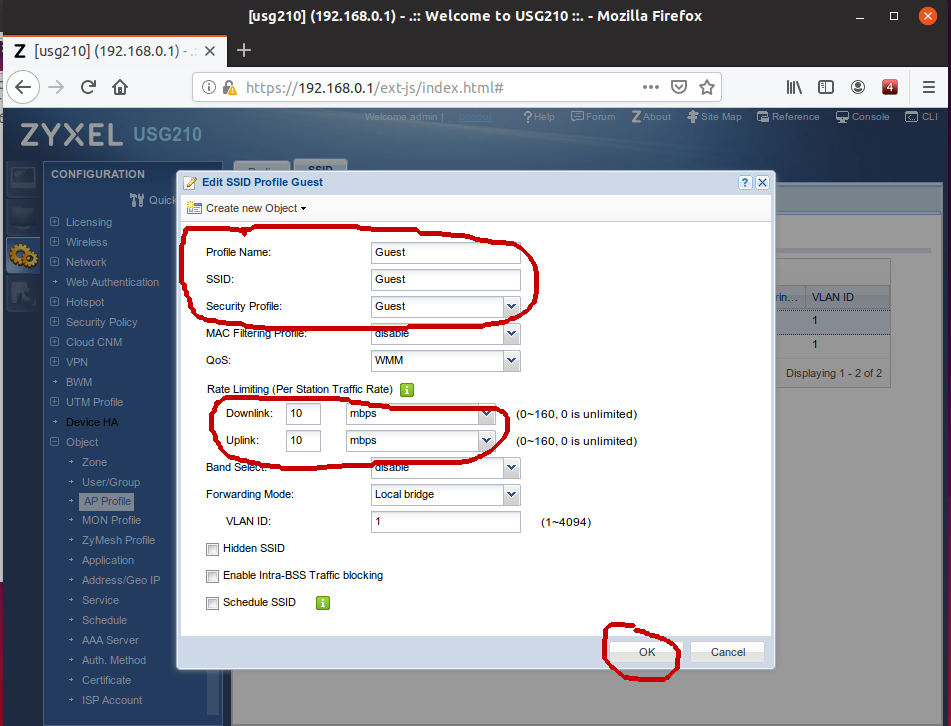Viewport: 951px width, 726px height.
Task: Open the Create new Object menu
Action: [x=246, y=208]
